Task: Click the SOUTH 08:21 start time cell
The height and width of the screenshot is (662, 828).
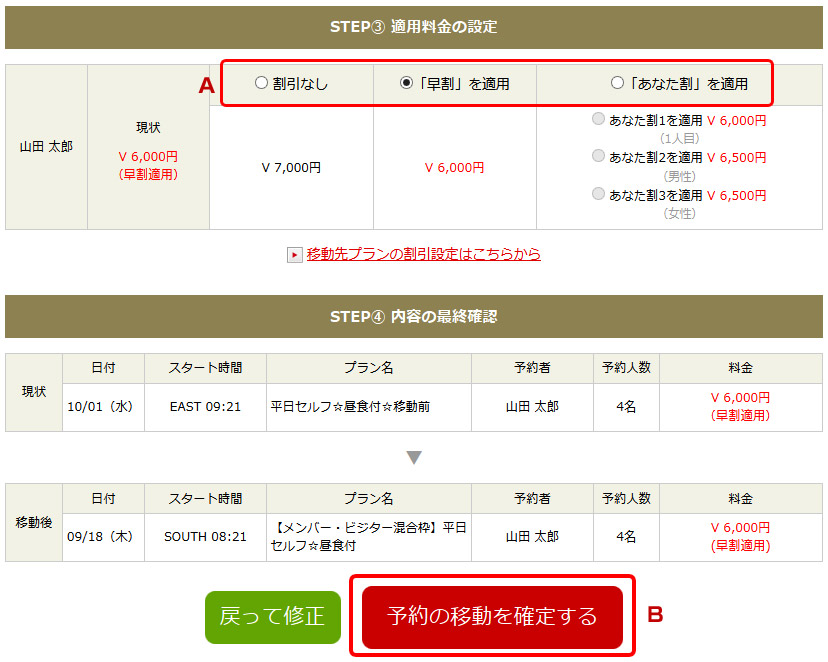Action: click(x=205, y=537)
